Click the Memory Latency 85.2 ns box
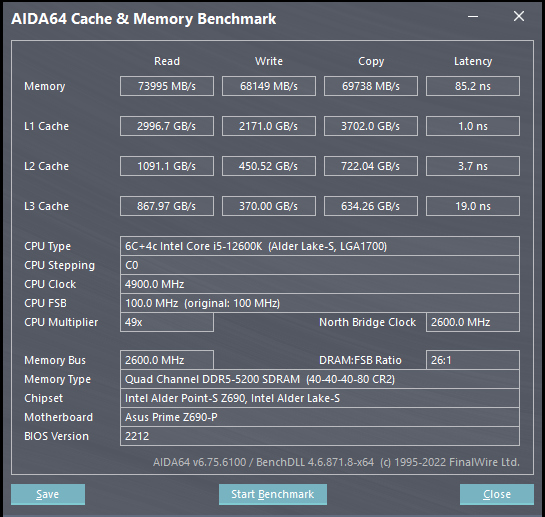The height and width of the screenshot is (517, 545). click(x=473, y=86)
